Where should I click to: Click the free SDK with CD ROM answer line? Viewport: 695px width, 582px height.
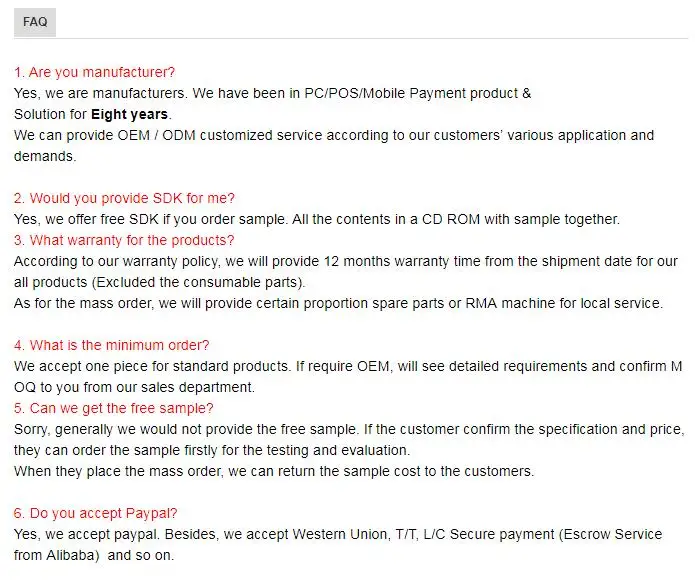317,219
